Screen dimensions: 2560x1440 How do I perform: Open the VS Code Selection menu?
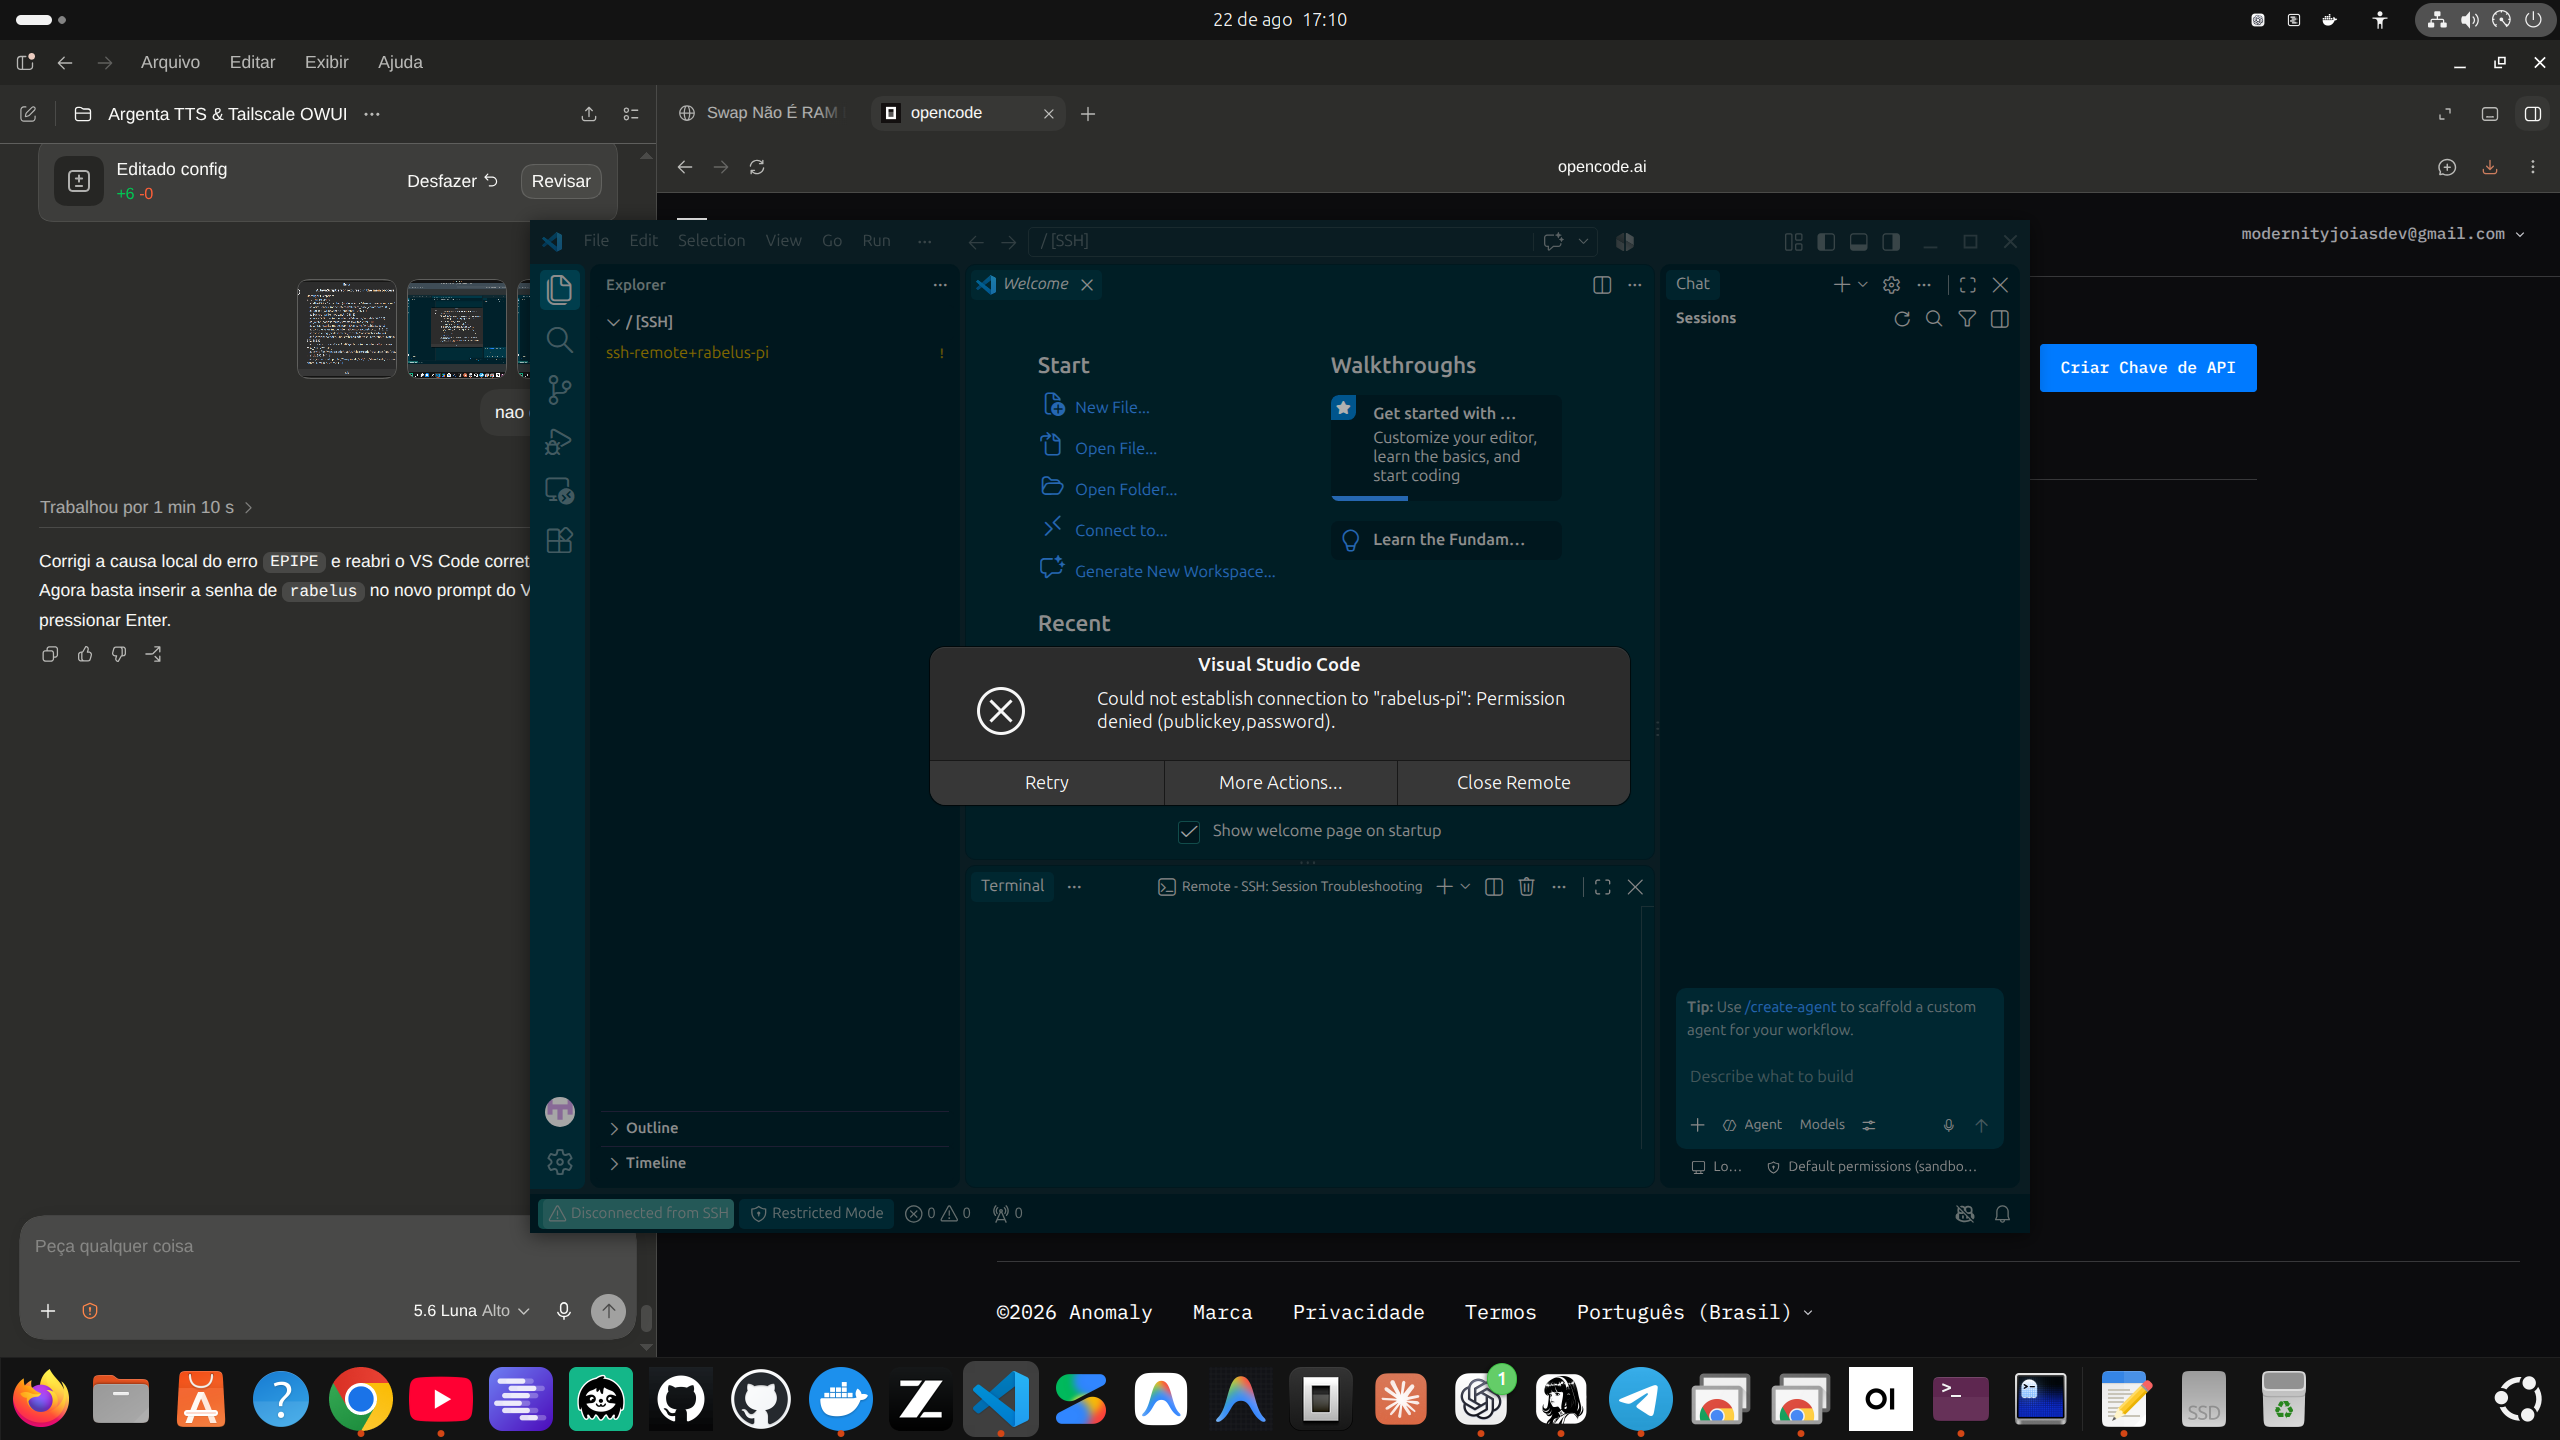[x=711, y=241]
